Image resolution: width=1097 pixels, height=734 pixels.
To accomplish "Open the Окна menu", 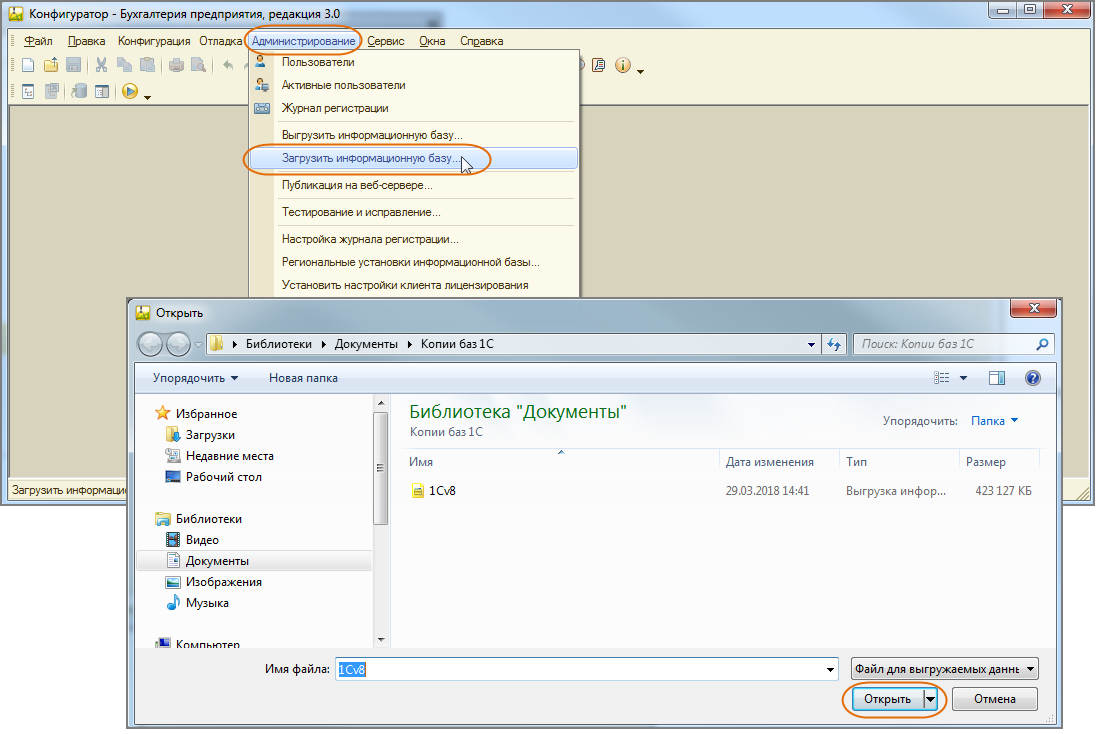I will pos(432,41).
